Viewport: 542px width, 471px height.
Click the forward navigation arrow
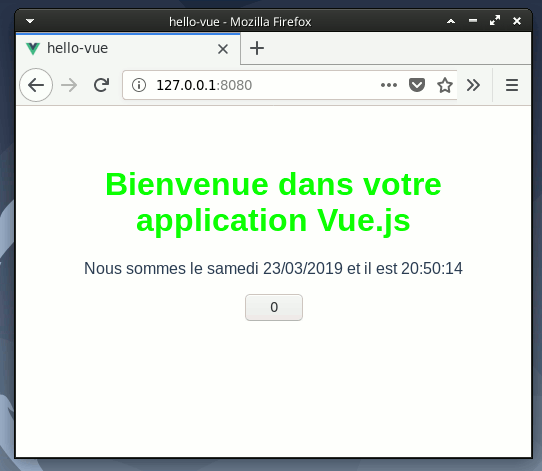pyautogui.click(x=69, y=85)
